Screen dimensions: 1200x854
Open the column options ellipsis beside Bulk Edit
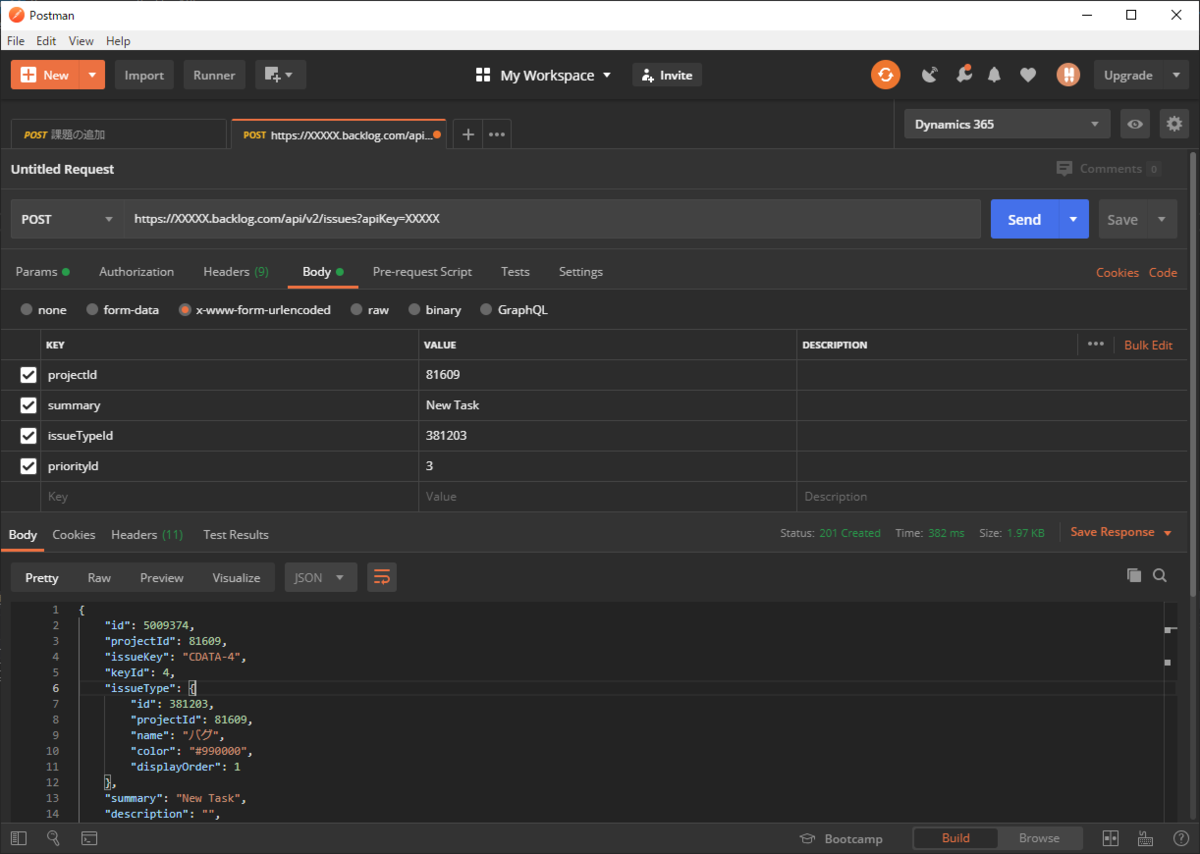tap(1096, 344)
